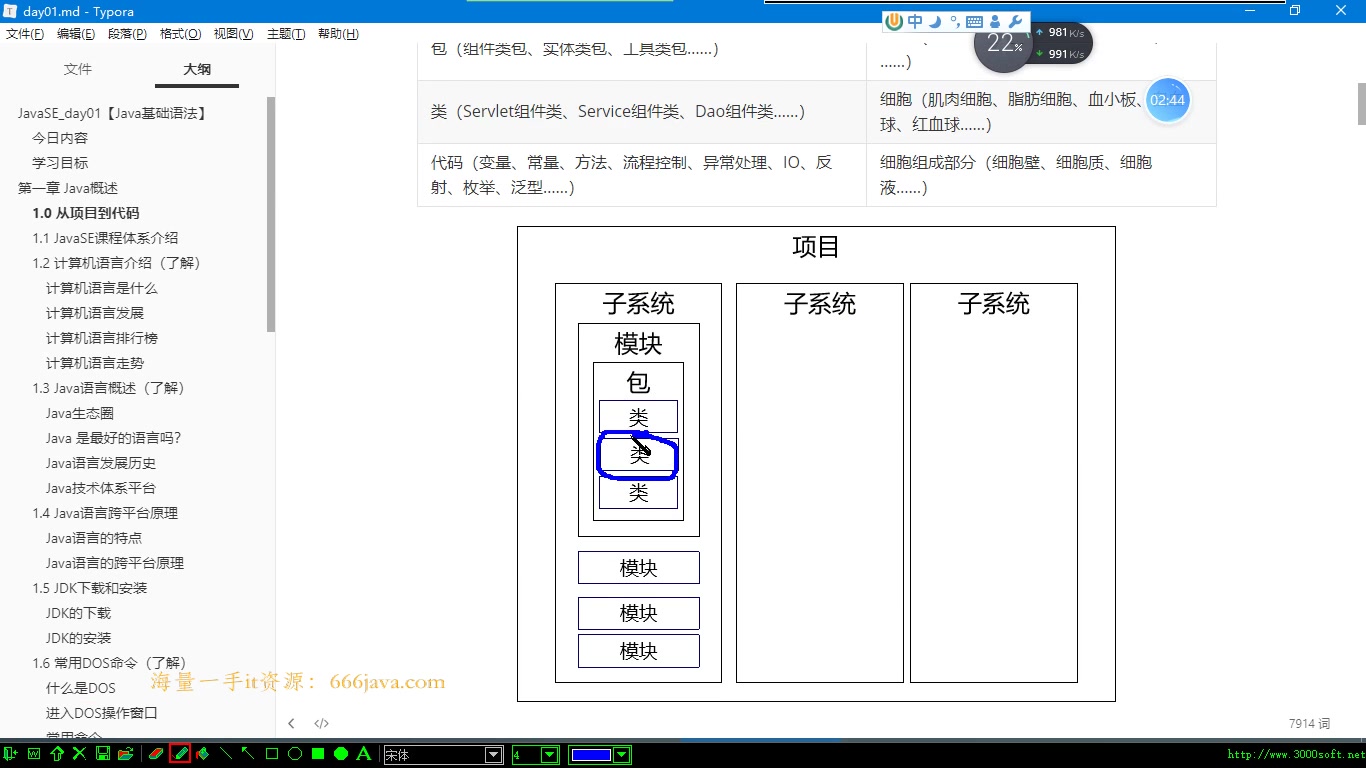
Task: Click the exit annotation icon in drawing toolbar
Action: click(x=10, y=754)
